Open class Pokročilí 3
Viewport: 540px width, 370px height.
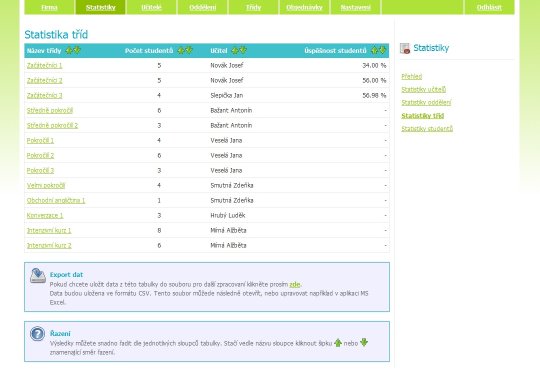pyautogui.click(x=40, y=171)
